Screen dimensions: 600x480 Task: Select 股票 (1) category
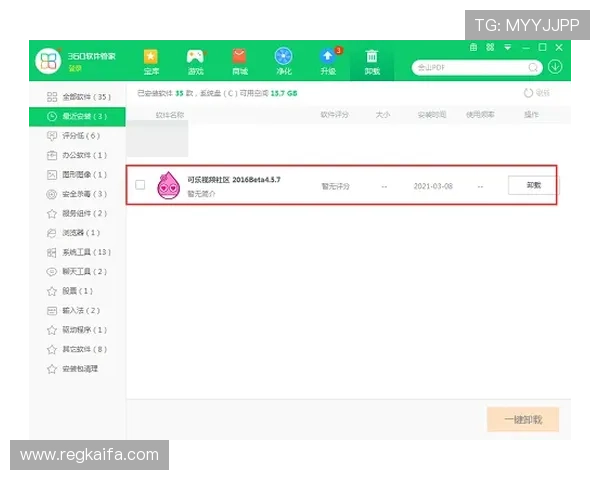(x=77, y=291)
